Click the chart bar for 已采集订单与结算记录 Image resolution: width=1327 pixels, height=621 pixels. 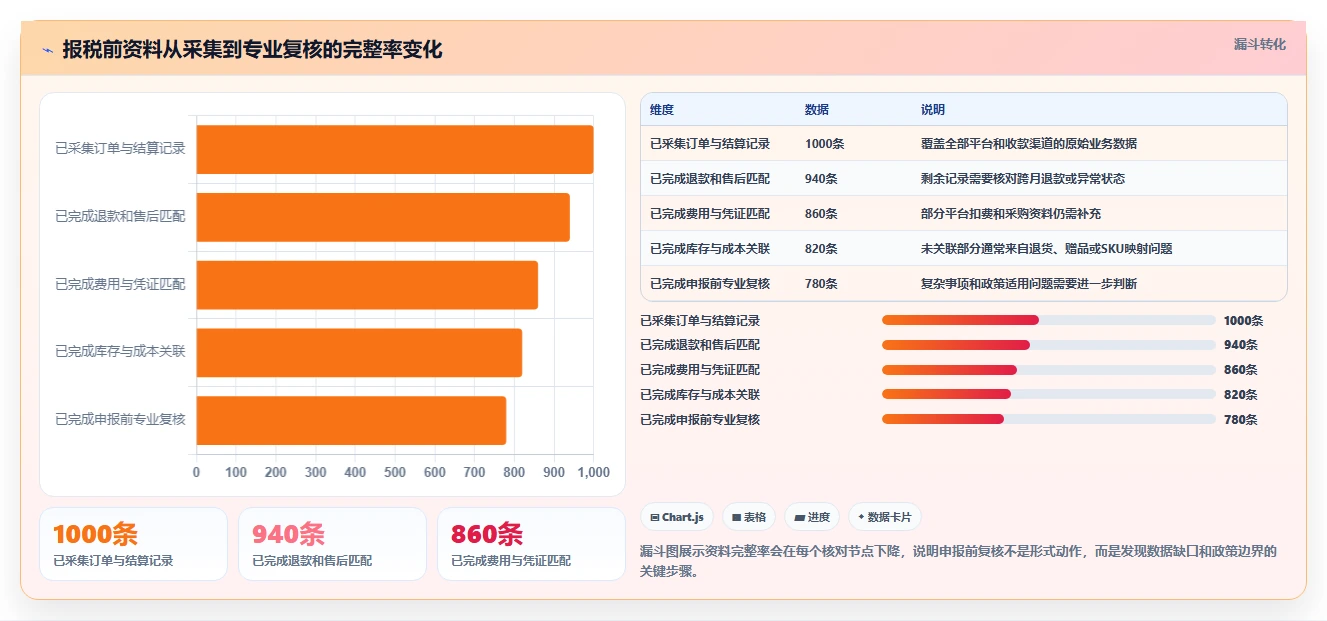pyautogui.click(x=395, y=149)
